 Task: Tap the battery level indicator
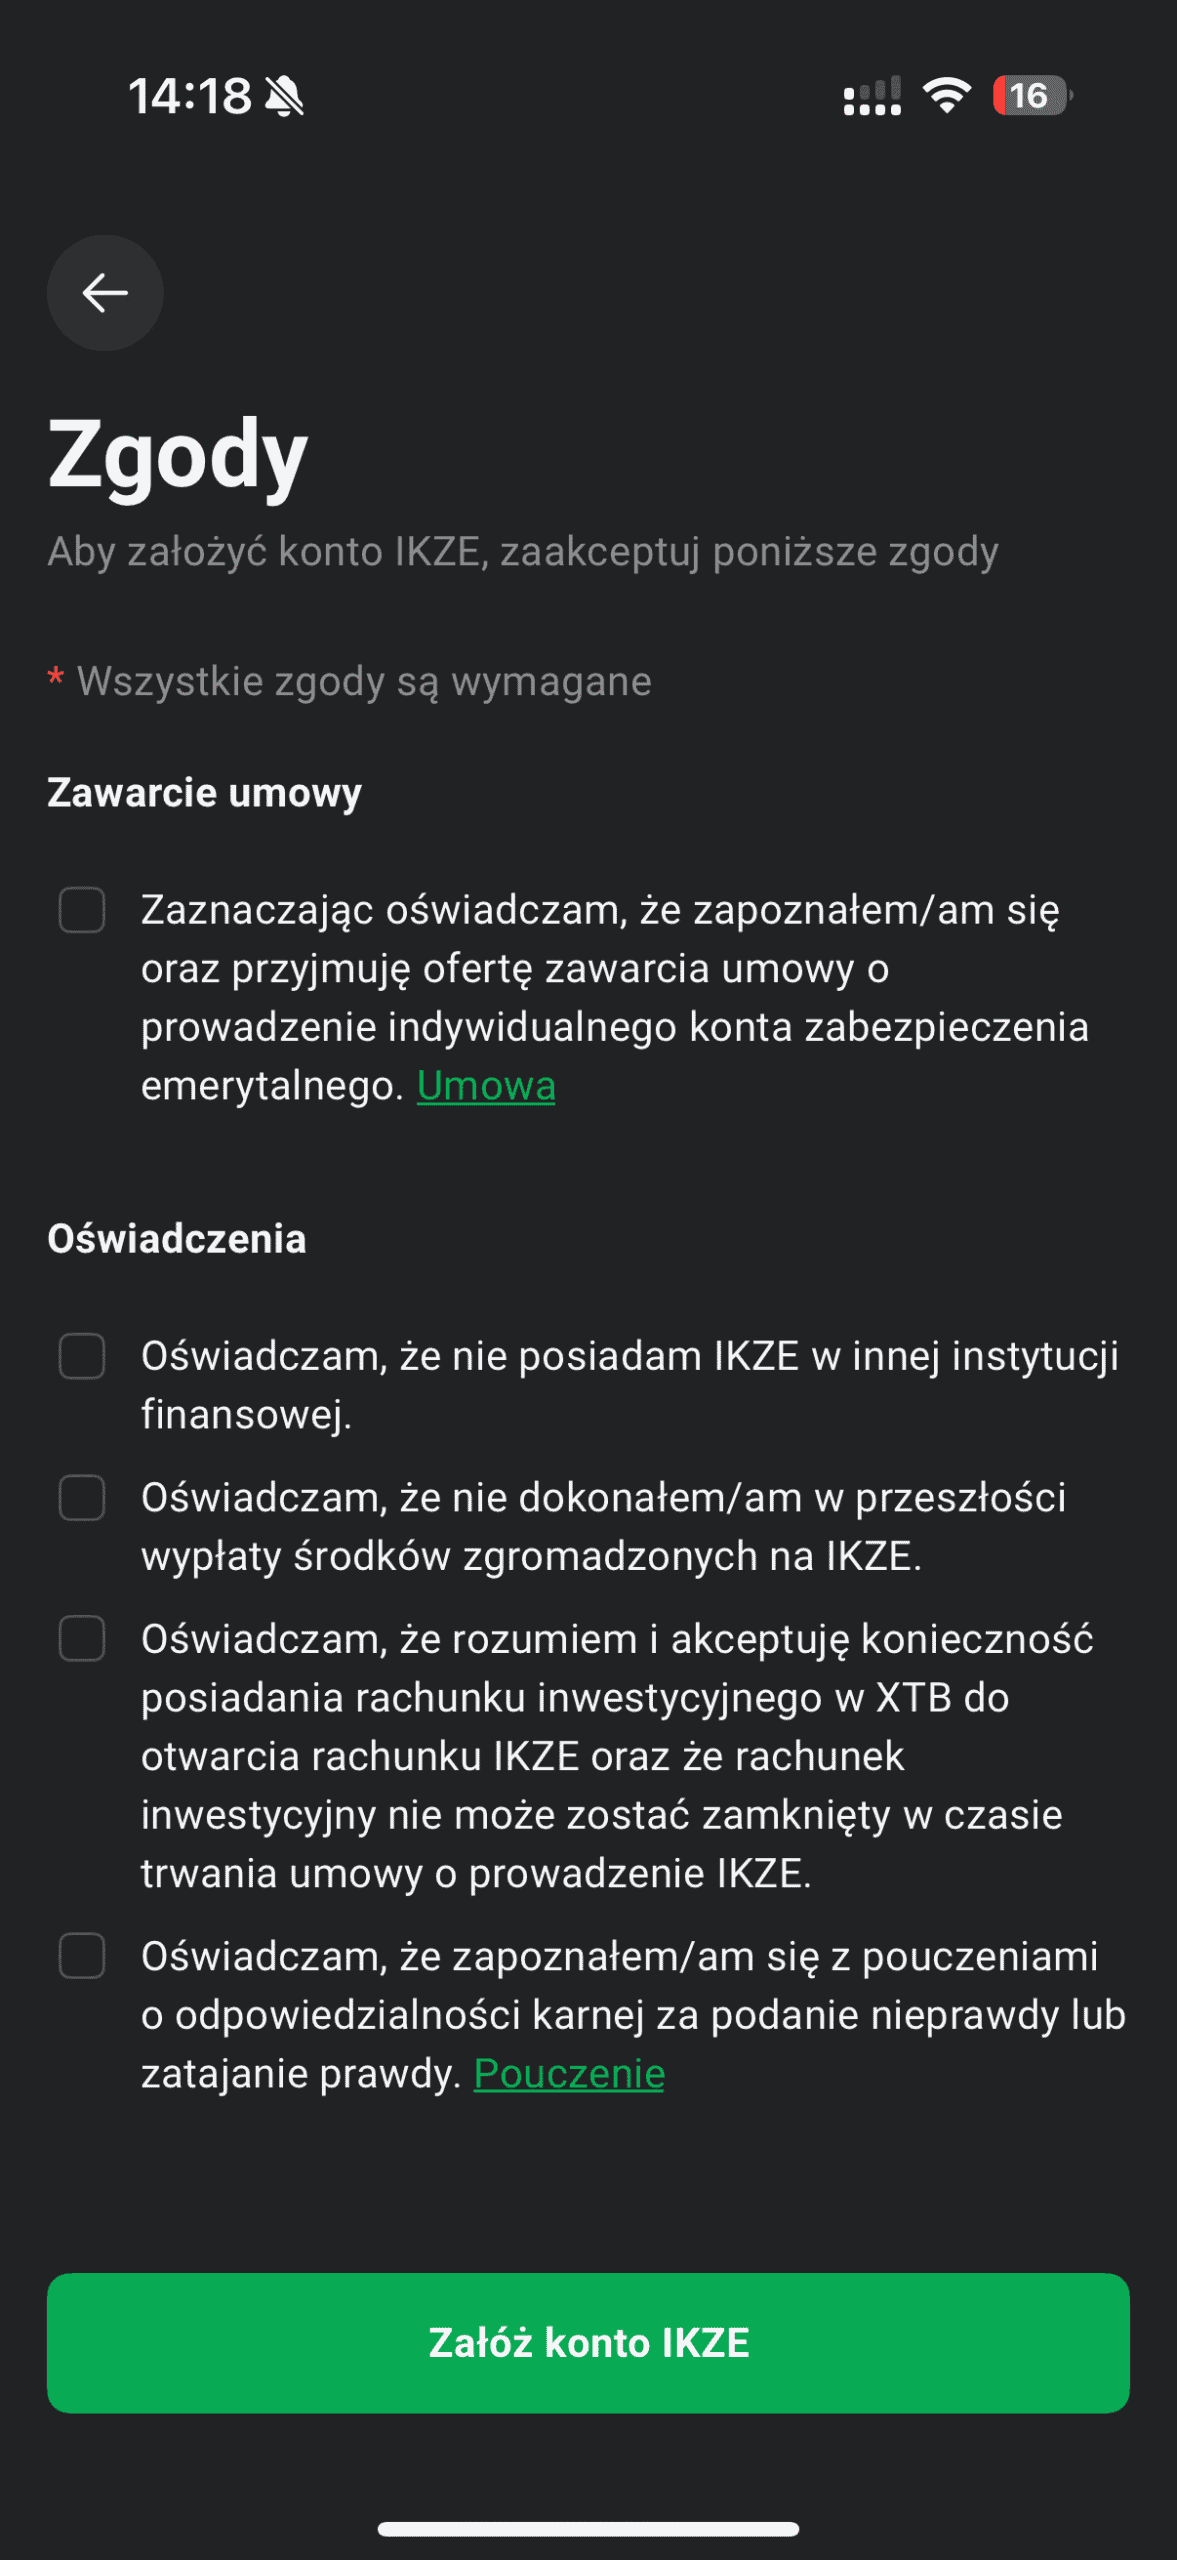pyautogui.click(x=1031, y=96)
